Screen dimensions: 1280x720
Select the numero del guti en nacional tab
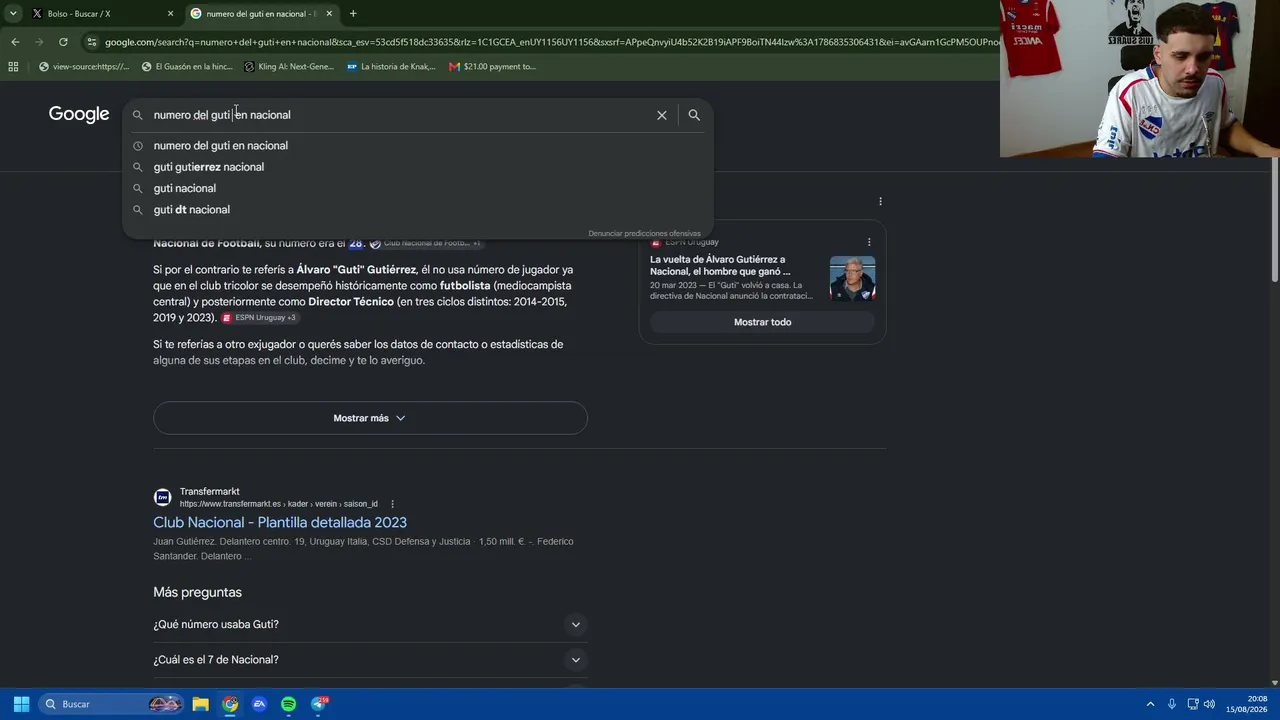pyautogui.click(x=262, y=14)
